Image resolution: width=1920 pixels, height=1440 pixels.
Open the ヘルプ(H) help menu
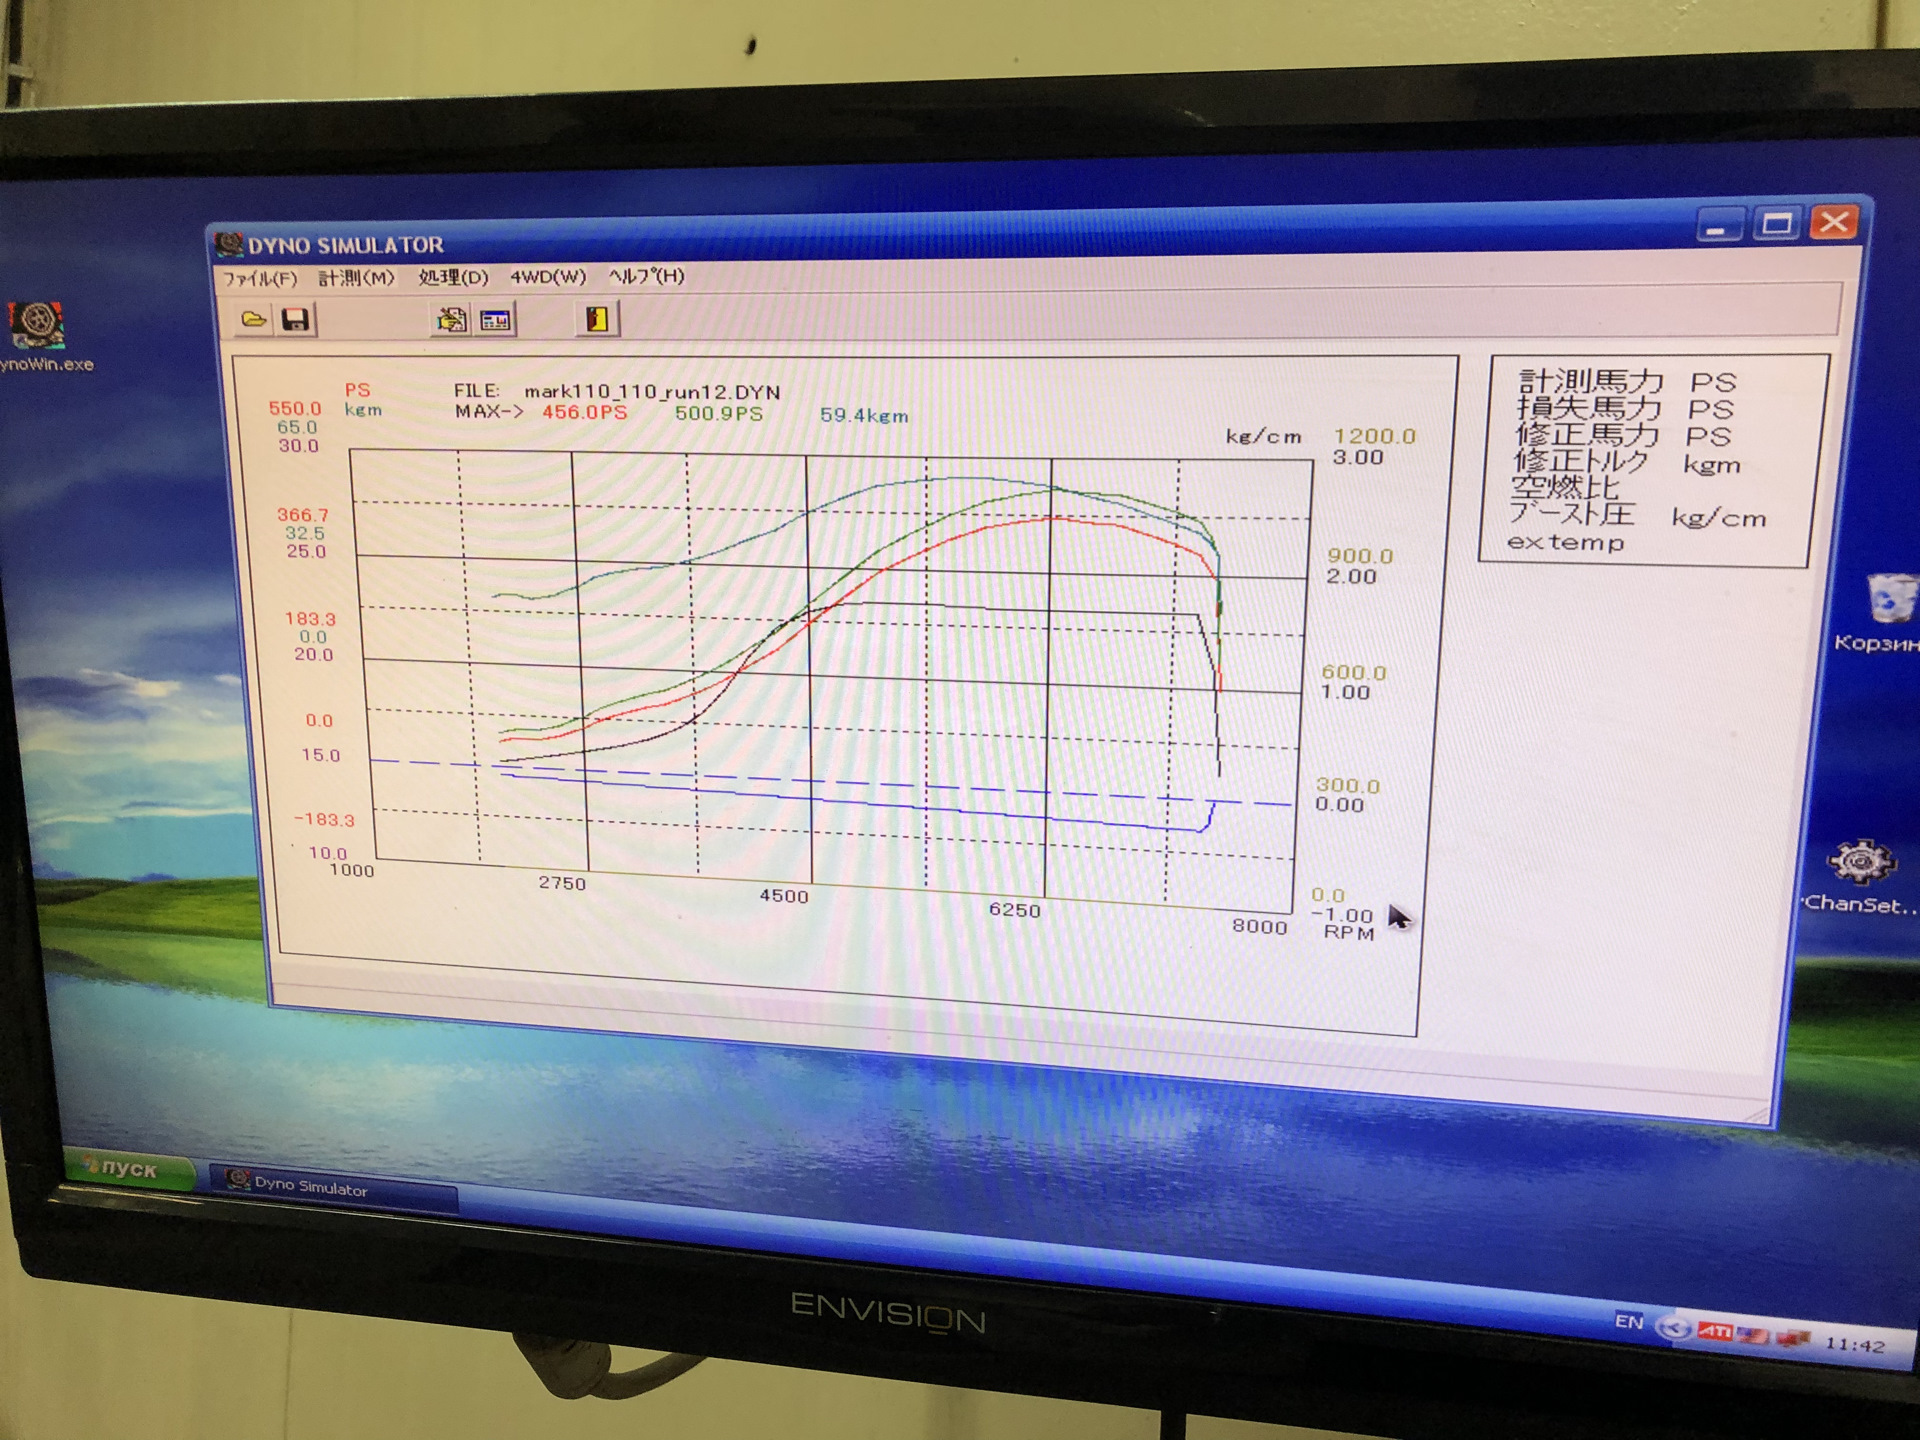click(x=646, y=276)
